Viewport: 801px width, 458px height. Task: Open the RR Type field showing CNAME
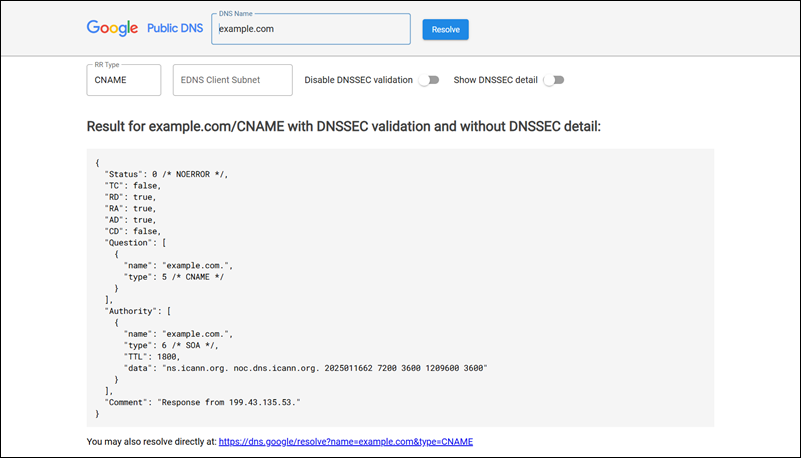pyautogui.click(x=124, y=80)
